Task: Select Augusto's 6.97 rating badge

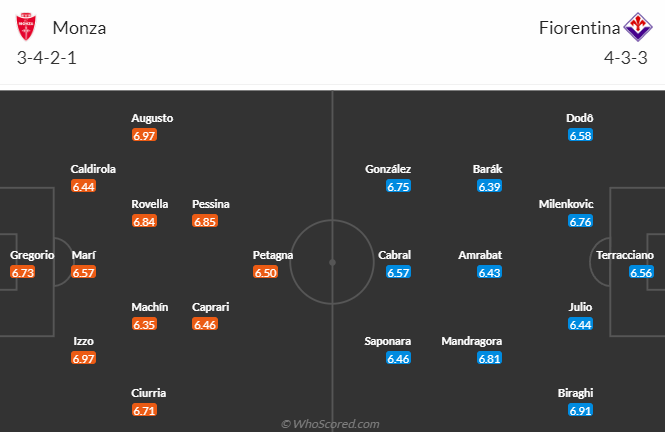Action: pyautogui.click(x=145, y=135)
